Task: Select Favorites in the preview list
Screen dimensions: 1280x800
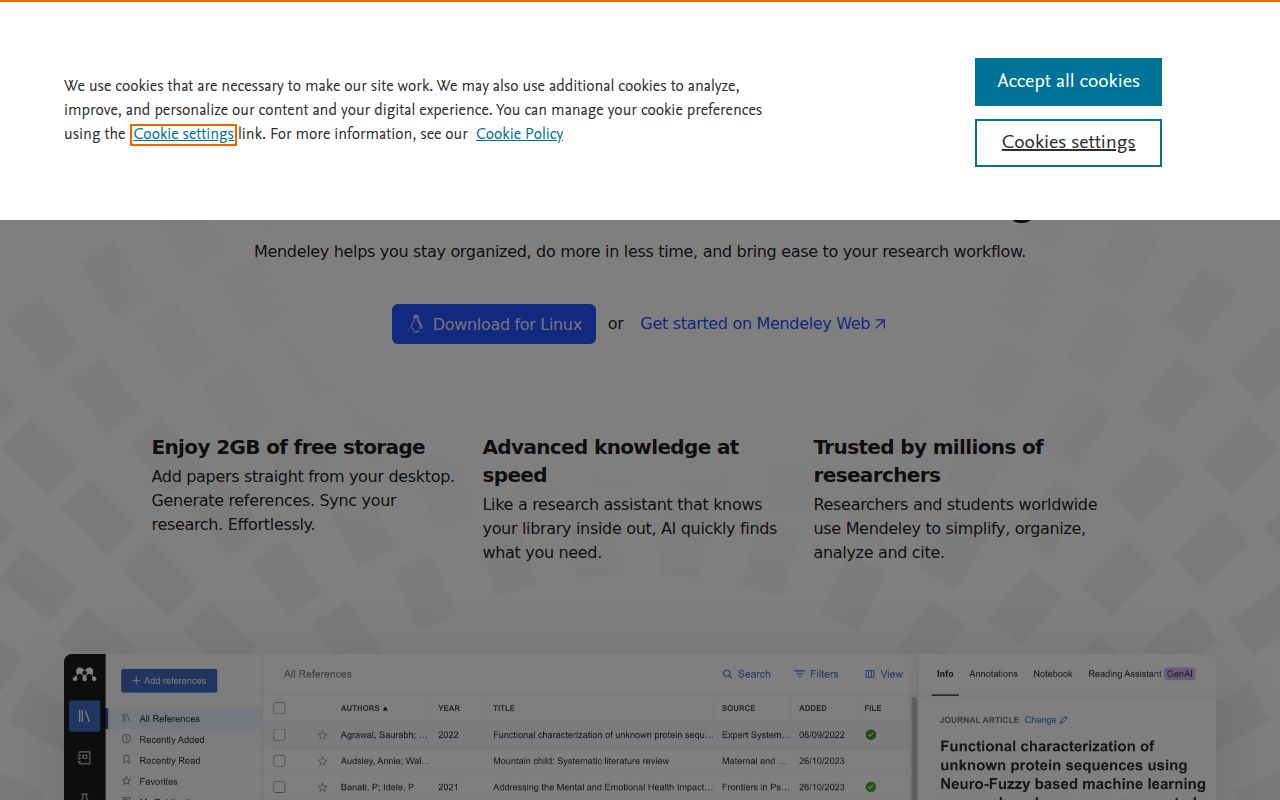Action: (159, 782)
